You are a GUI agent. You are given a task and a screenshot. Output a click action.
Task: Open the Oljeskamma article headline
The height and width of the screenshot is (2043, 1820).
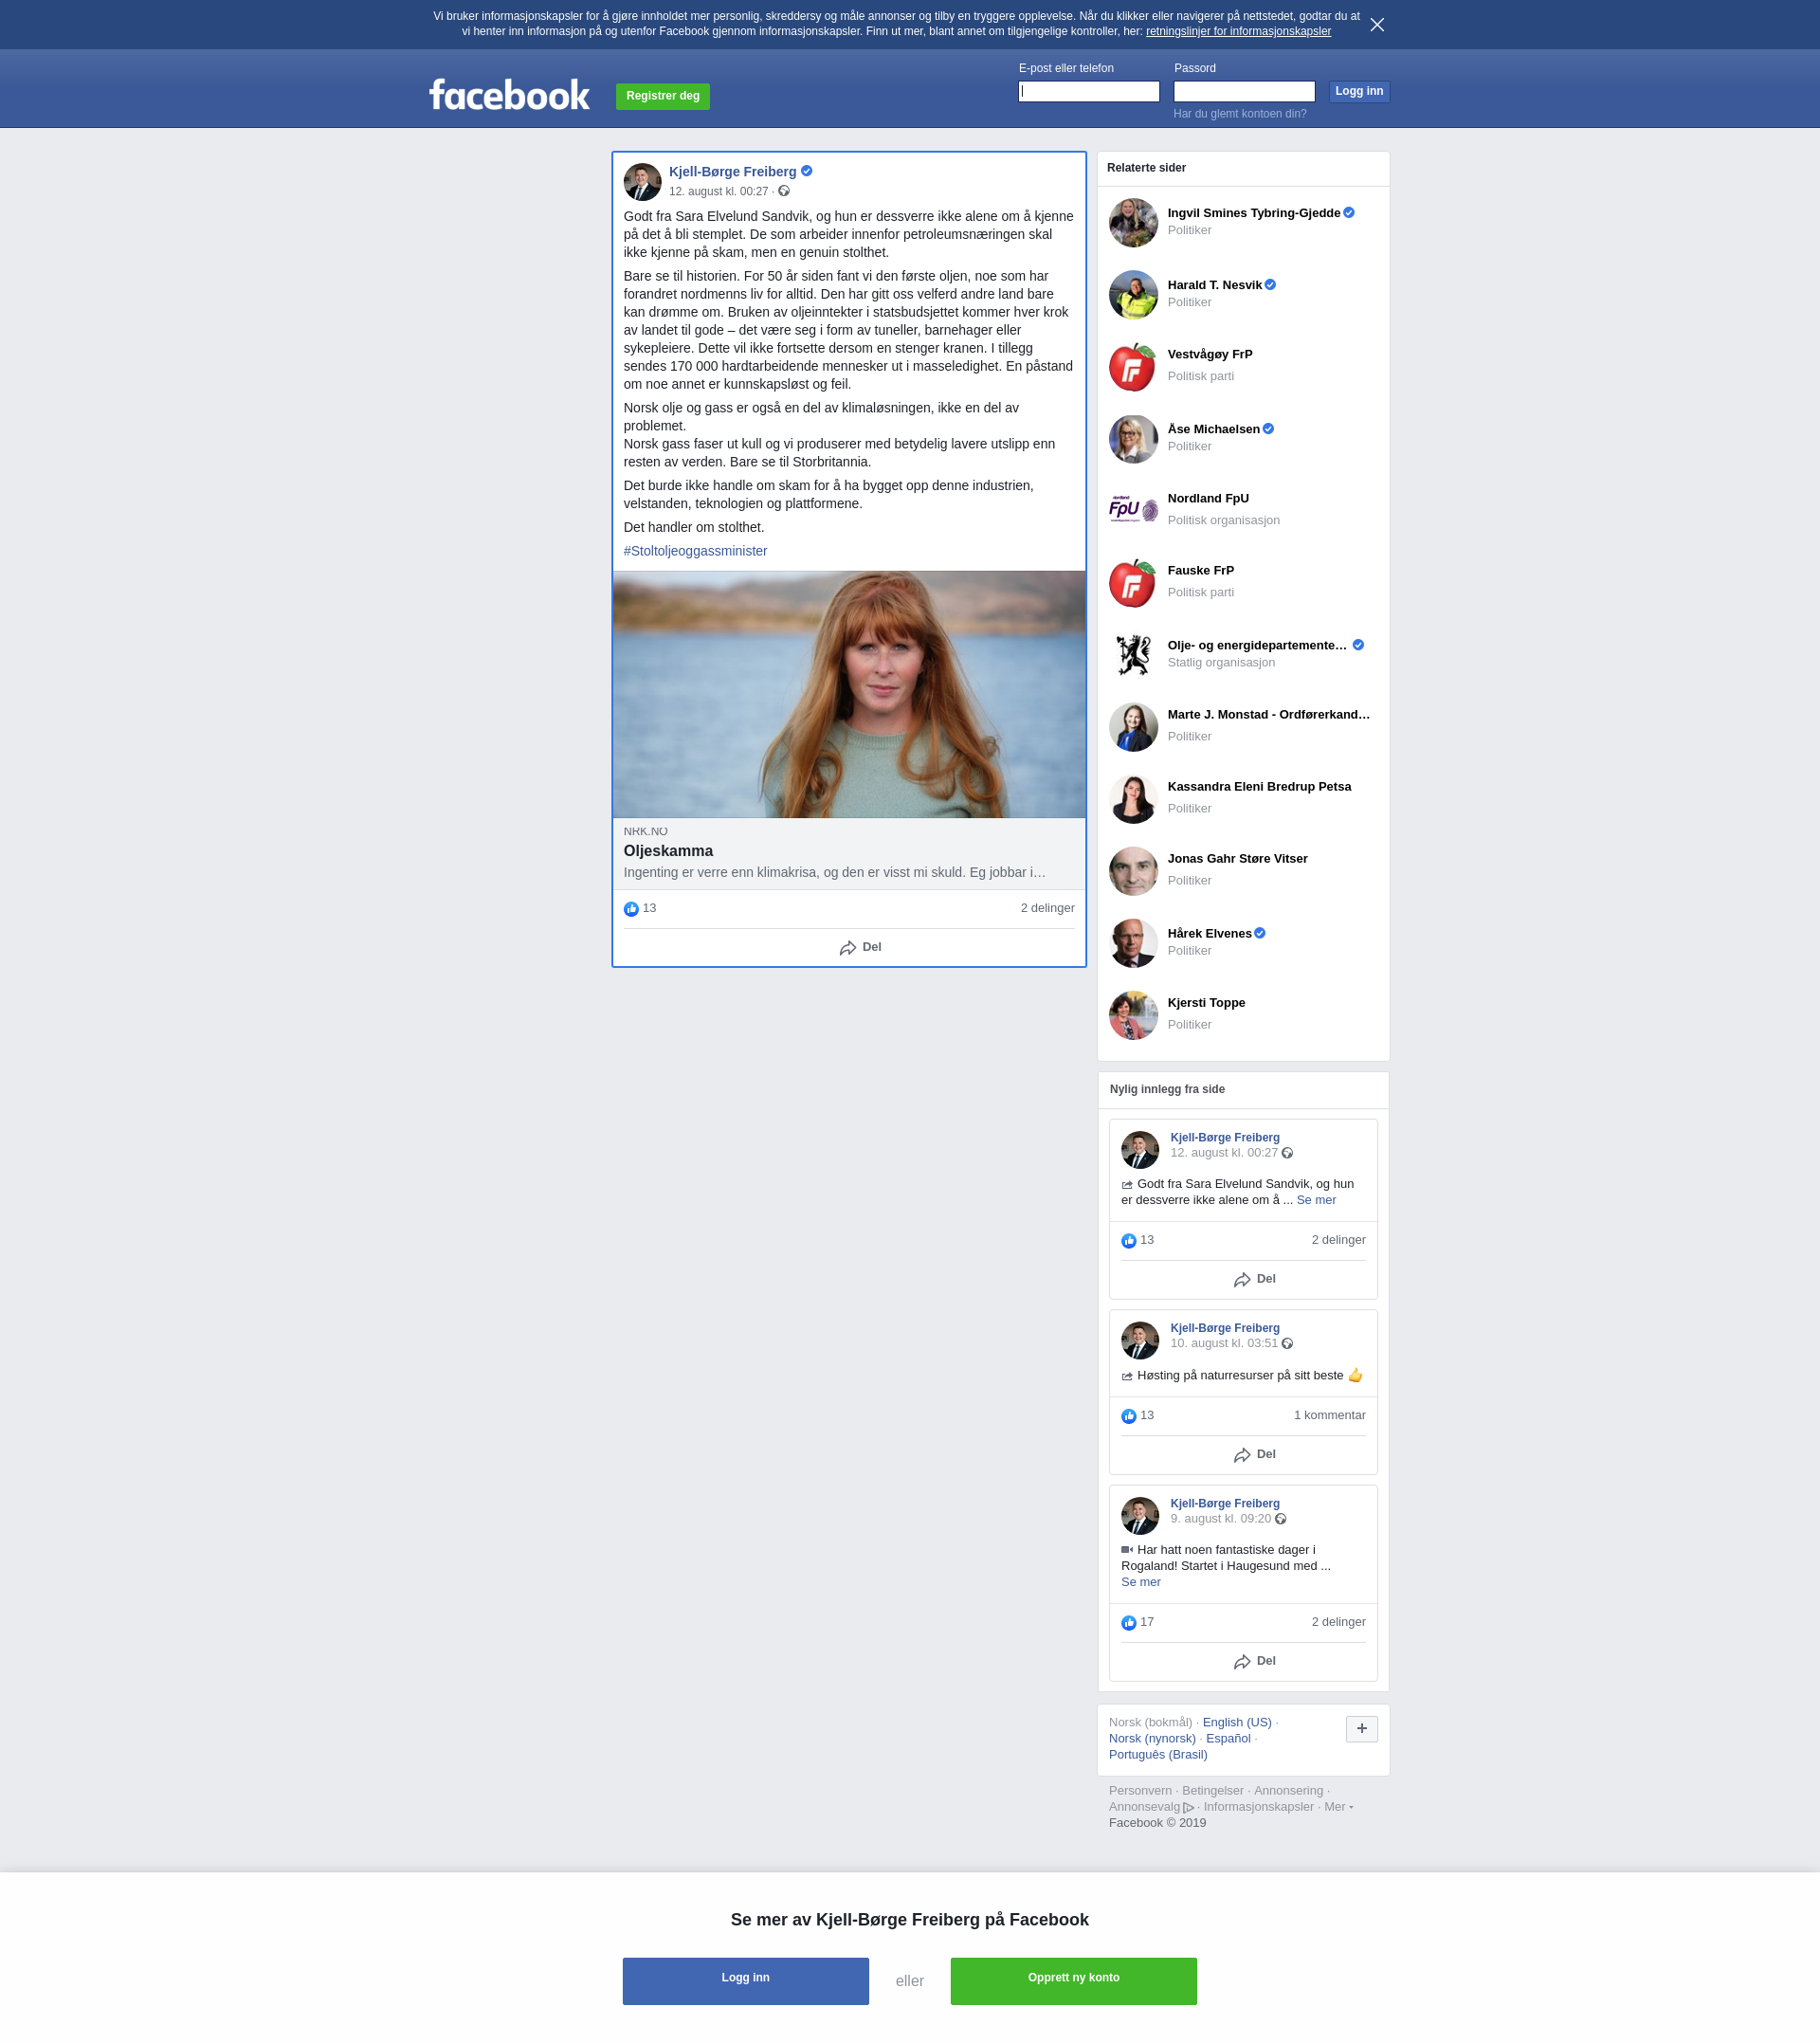tap(668, 851)
